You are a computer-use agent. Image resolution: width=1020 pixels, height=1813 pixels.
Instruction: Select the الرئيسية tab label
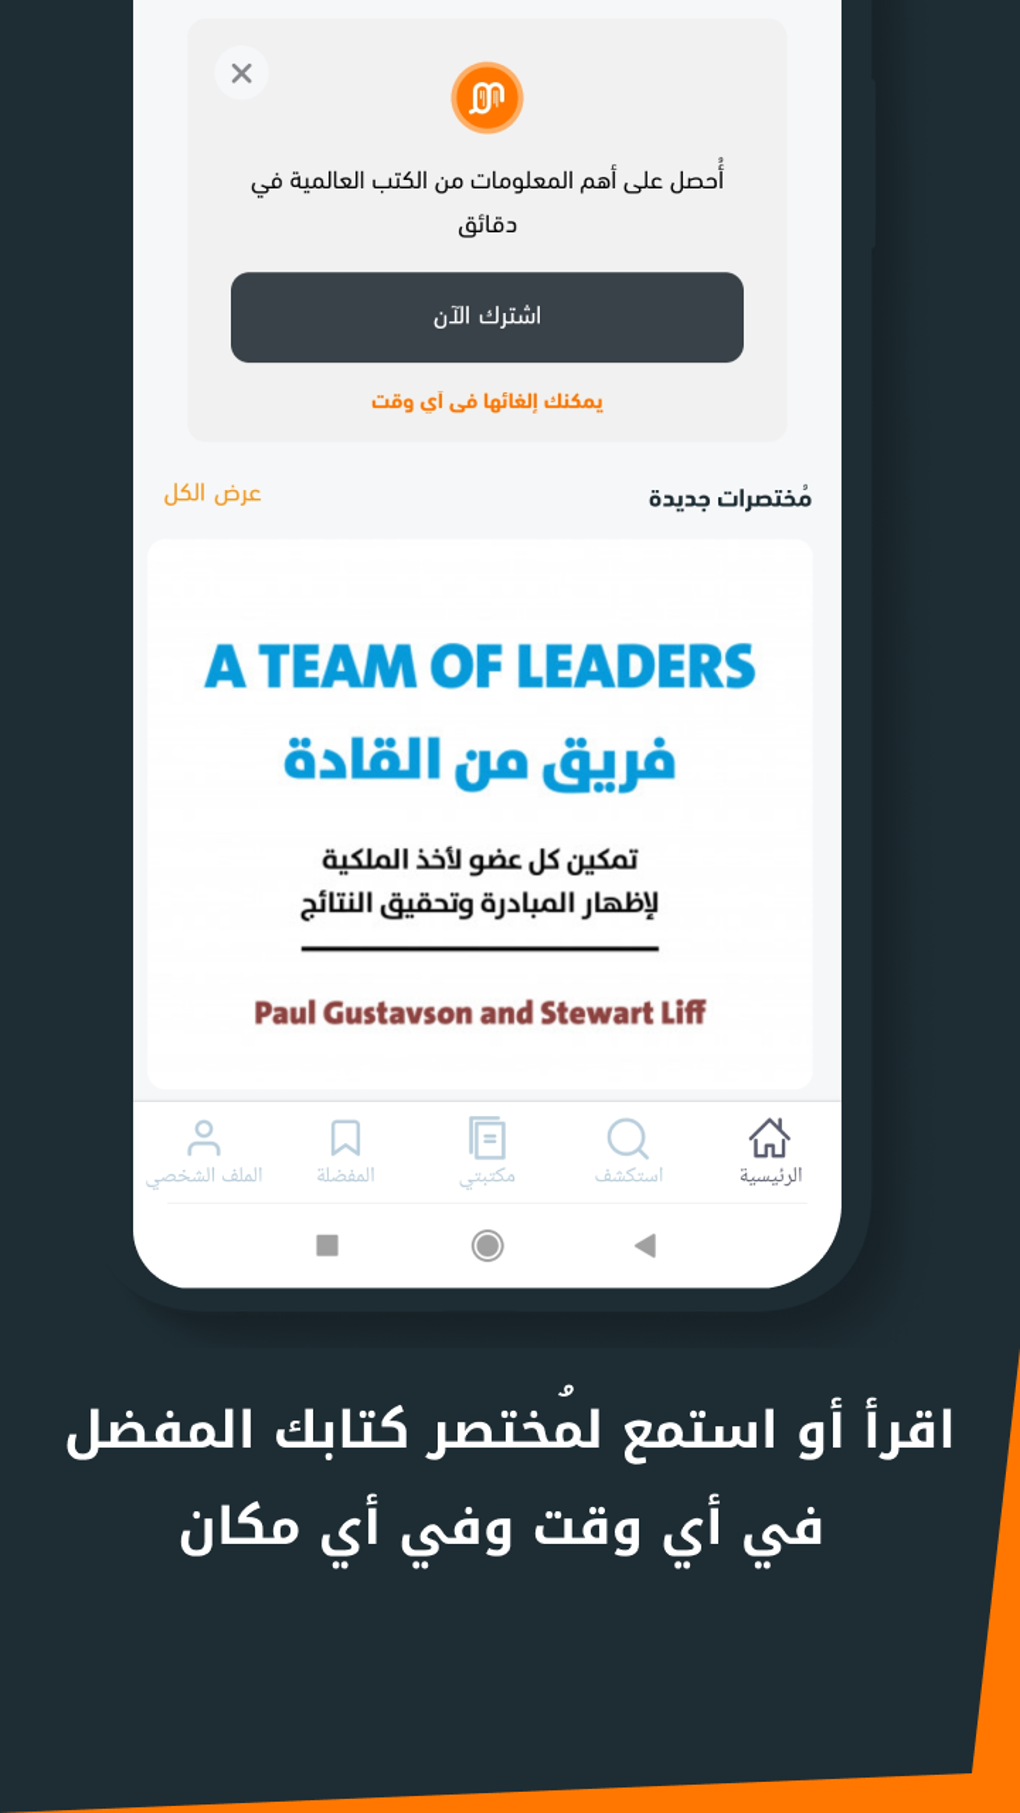(770, 1175)
